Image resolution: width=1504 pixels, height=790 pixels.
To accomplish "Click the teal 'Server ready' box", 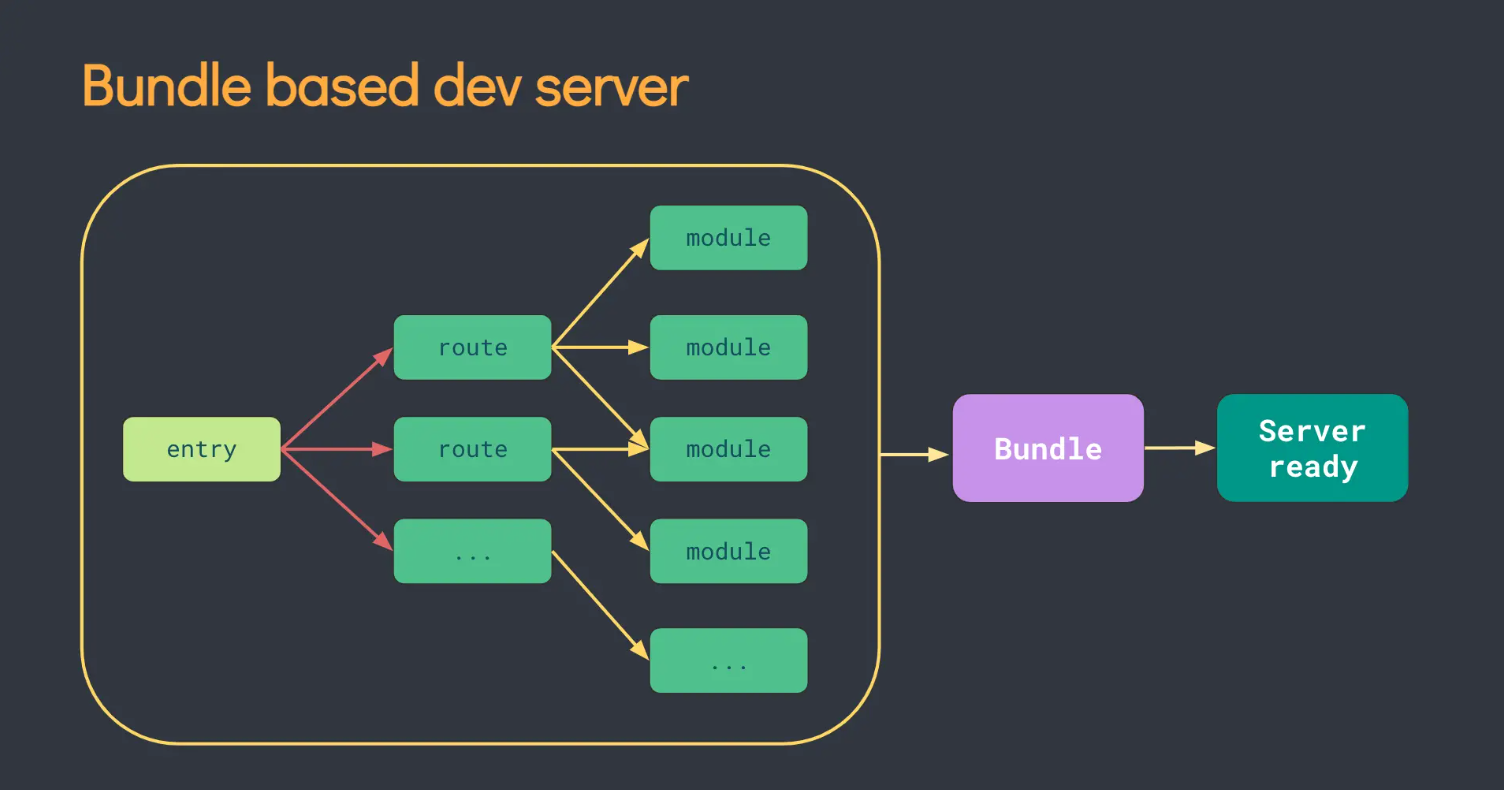I will [1312, 448].
